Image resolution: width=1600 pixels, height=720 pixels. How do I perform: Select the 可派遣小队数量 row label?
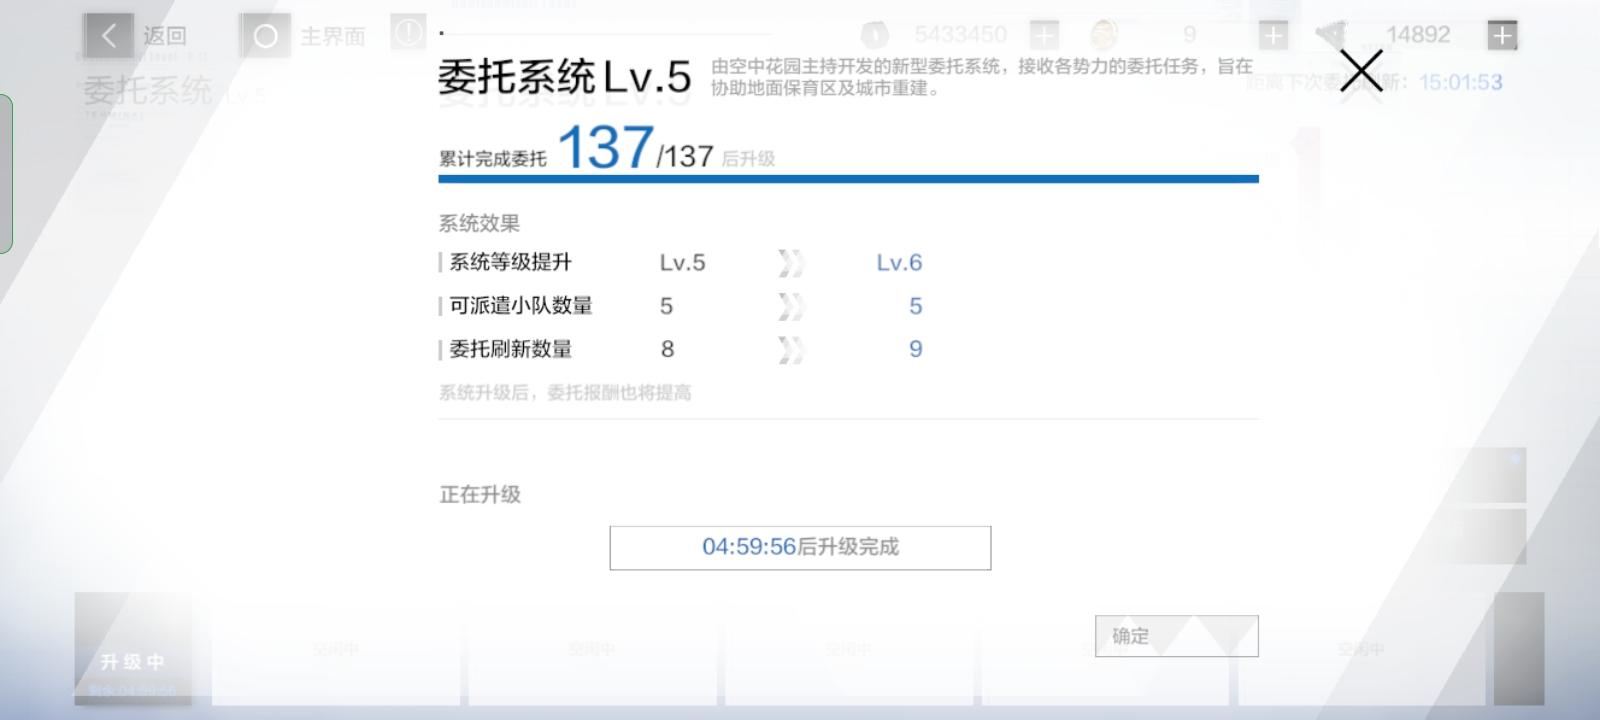point(521,305)
